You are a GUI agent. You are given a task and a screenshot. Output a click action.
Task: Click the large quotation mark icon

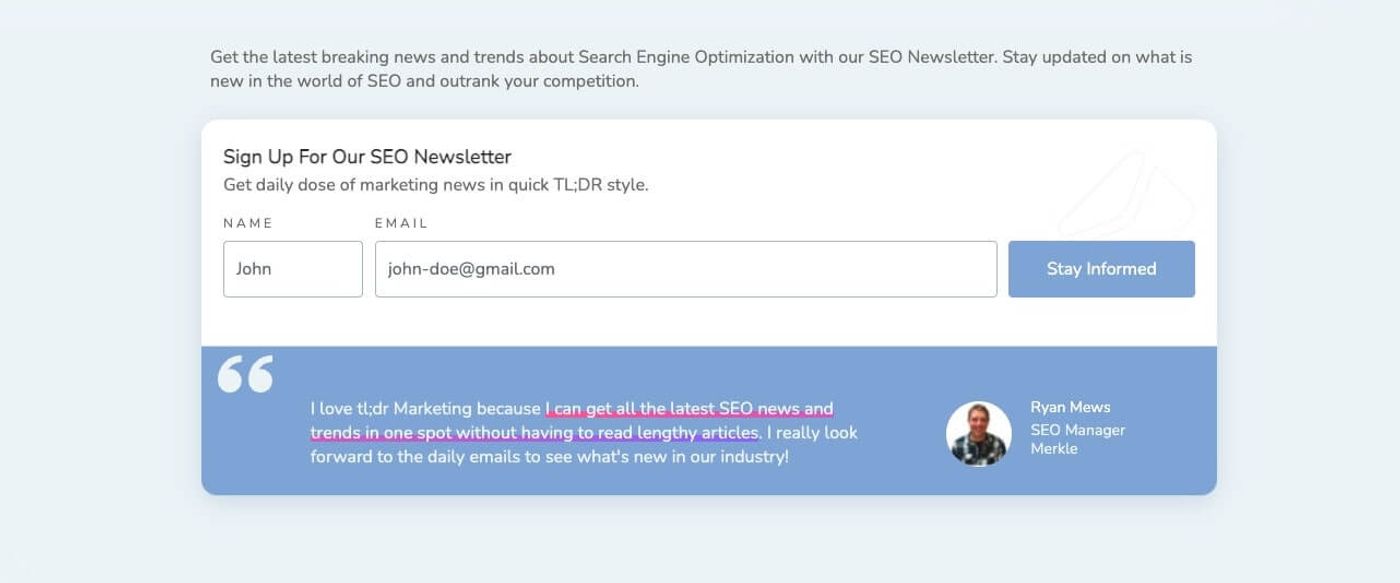pos(245,374)
